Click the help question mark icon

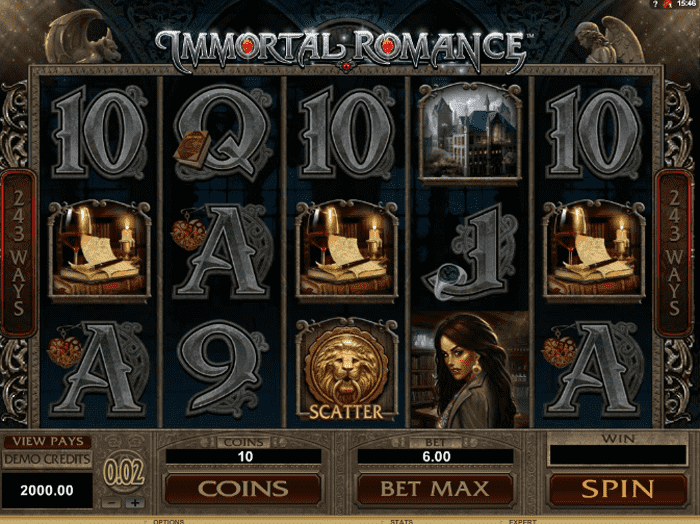655,4
